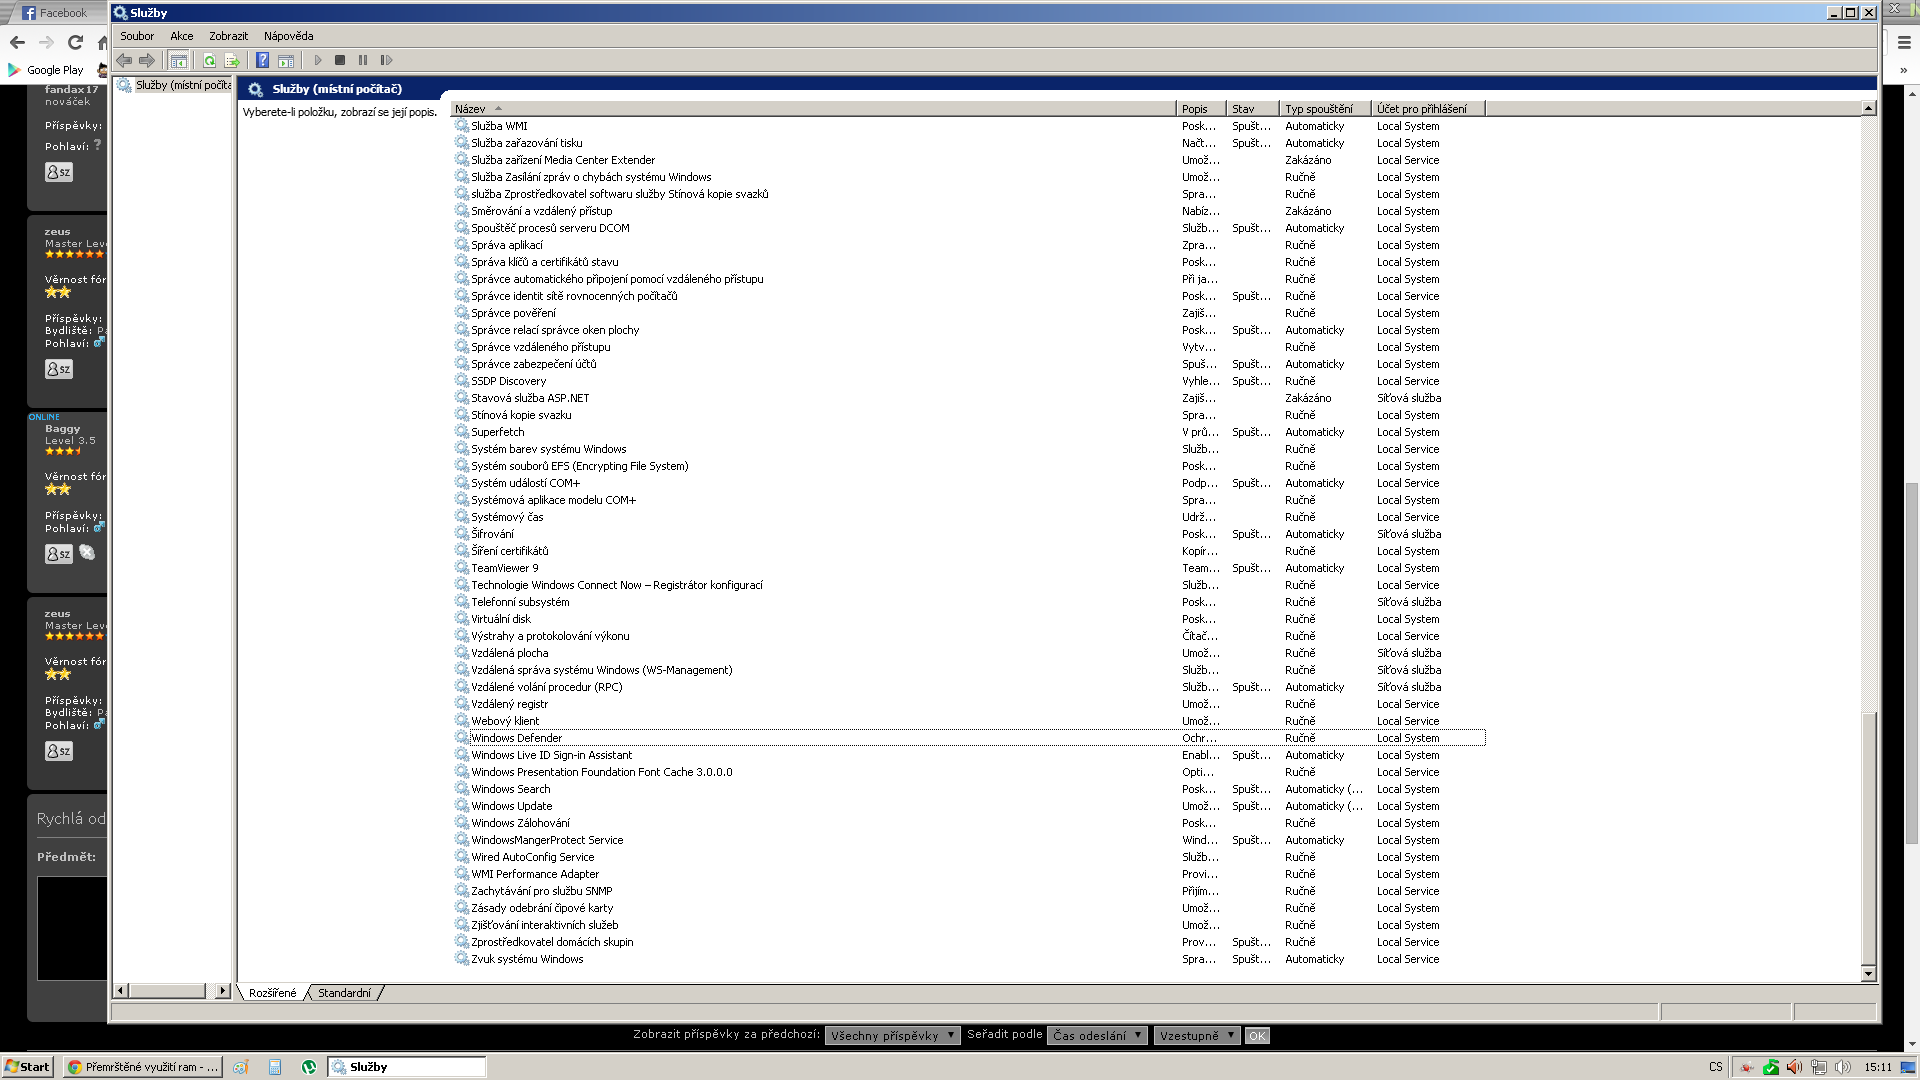
Task: Open the Vzestupně sort order dropdown
Action: pos(1196,1036)
